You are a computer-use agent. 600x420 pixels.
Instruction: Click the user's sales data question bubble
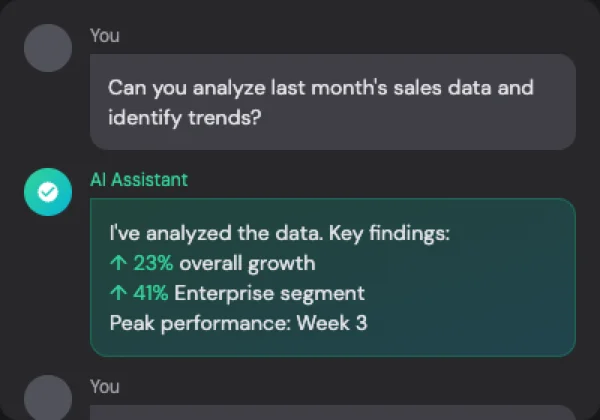[332, 102]
